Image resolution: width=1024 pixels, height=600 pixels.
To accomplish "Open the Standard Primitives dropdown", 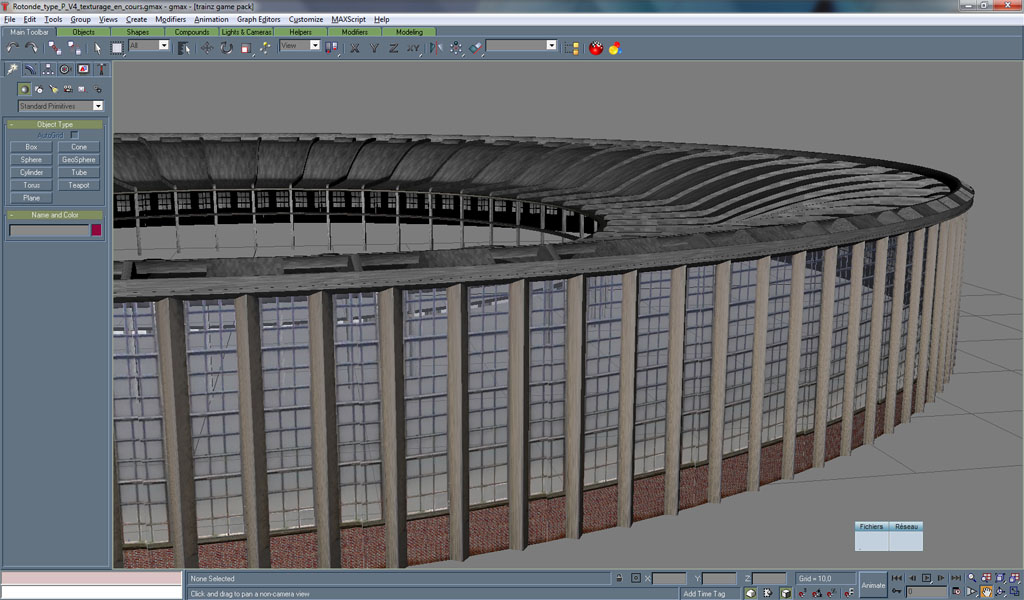I will click(x=60, y=106).
